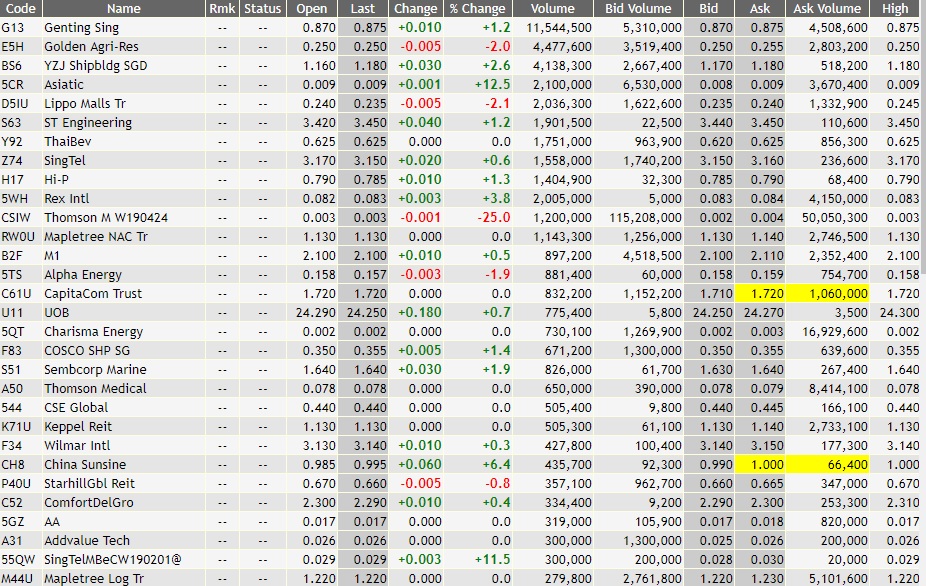The width and height of the screenshot is (926, 586).
Task: Click Genting Sing volume 11,544,500
Action: [559, 28]
